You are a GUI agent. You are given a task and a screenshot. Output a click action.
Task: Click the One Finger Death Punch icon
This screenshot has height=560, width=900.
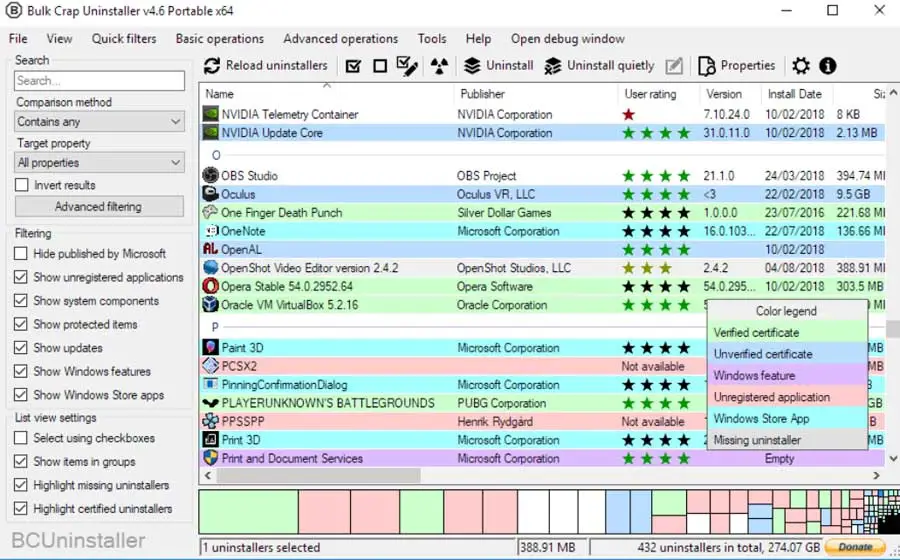pyautogui.click(x=211, y=212)
